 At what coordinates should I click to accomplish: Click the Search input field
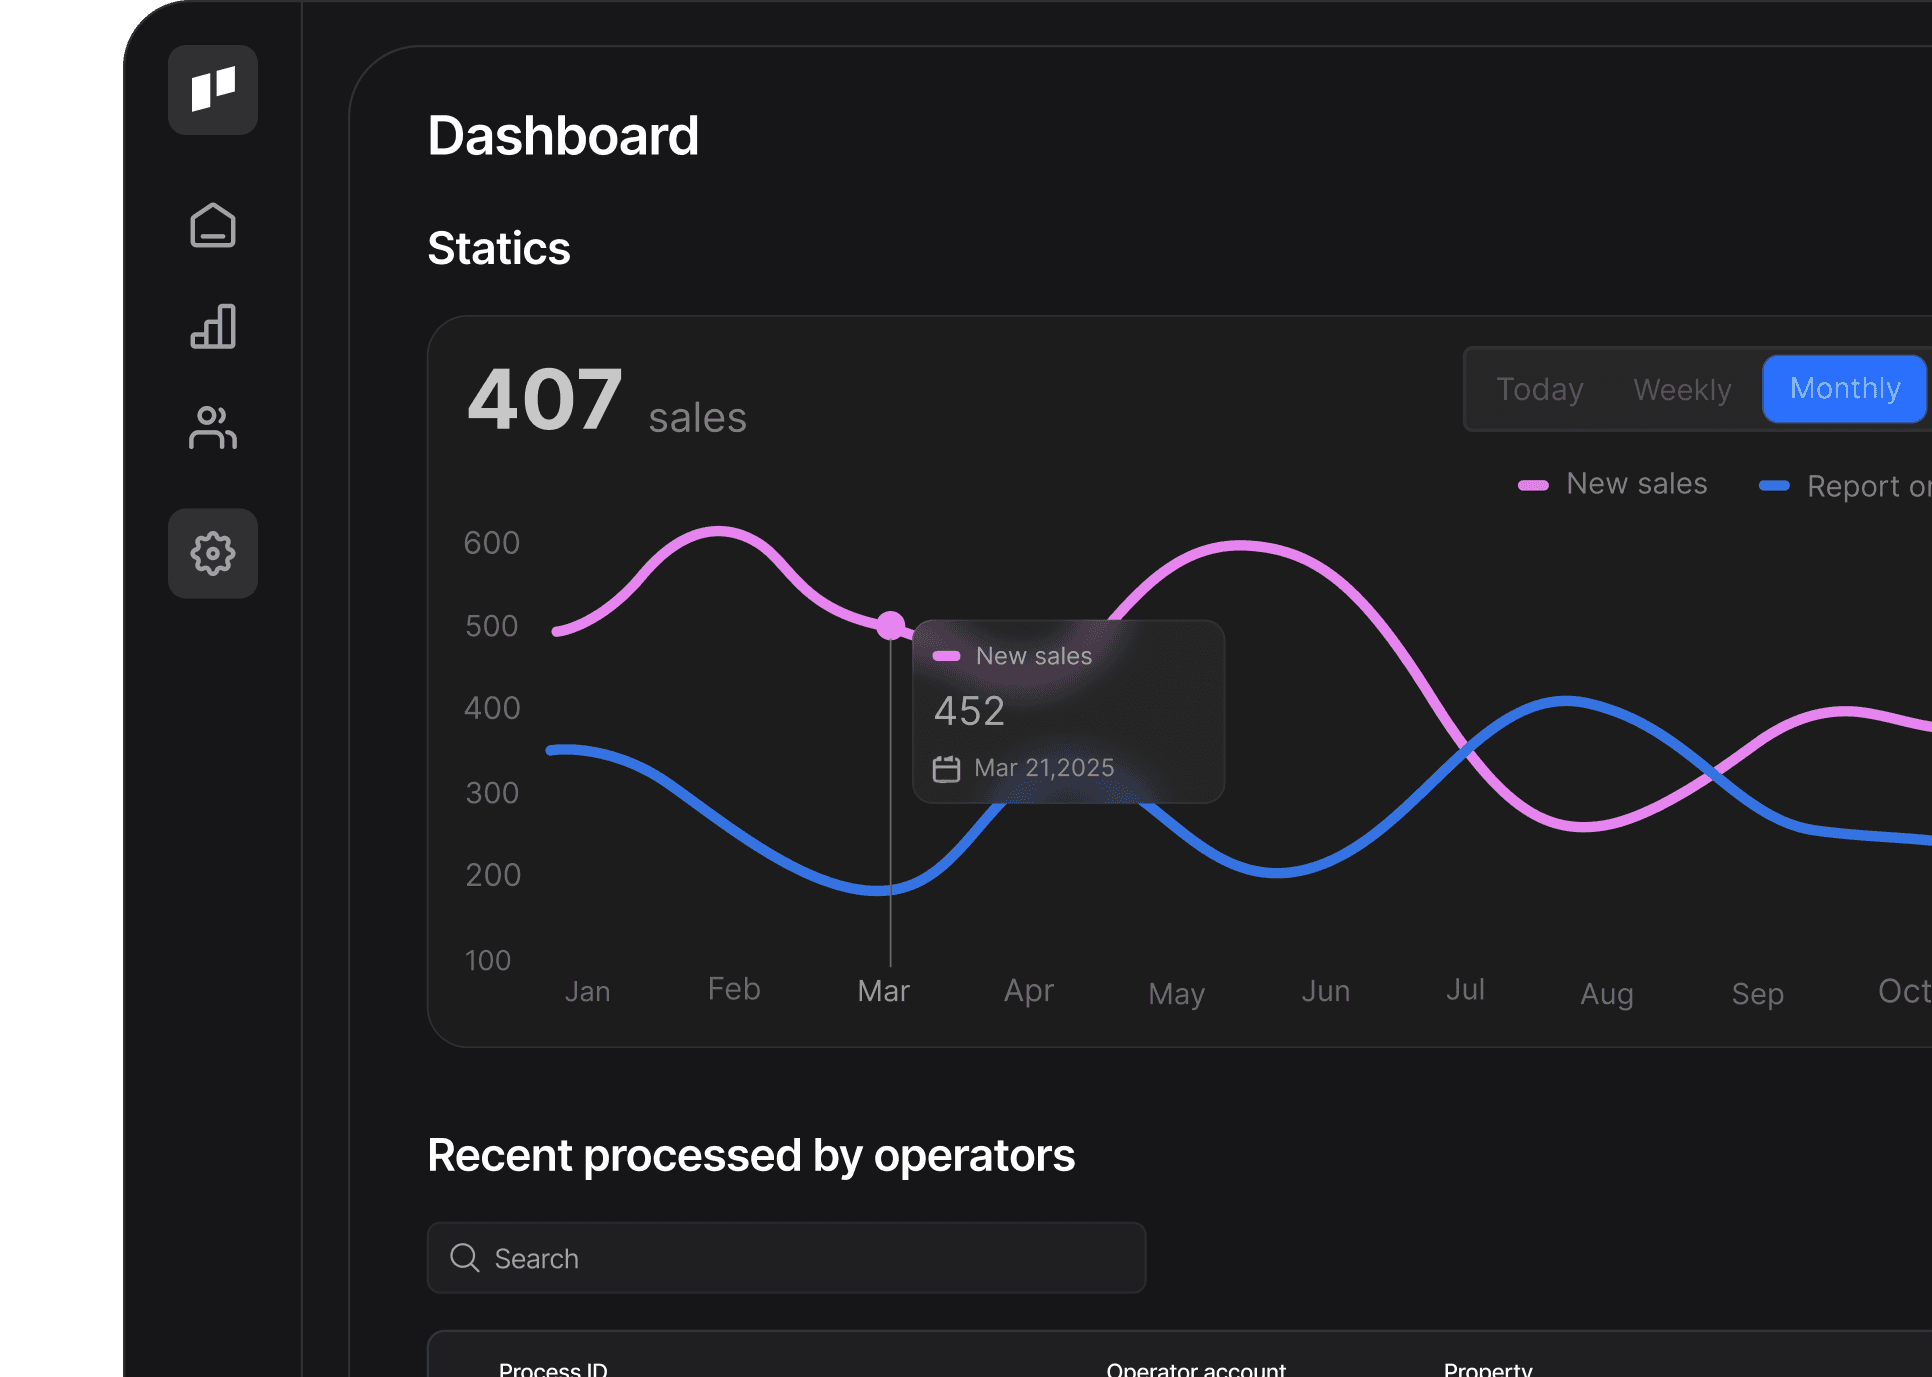(800, 1257)
